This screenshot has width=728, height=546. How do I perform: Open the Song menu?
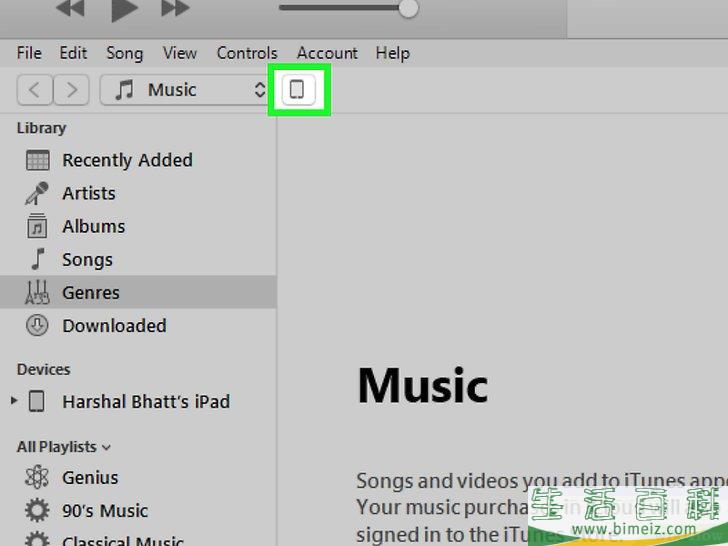coord(124,53)
